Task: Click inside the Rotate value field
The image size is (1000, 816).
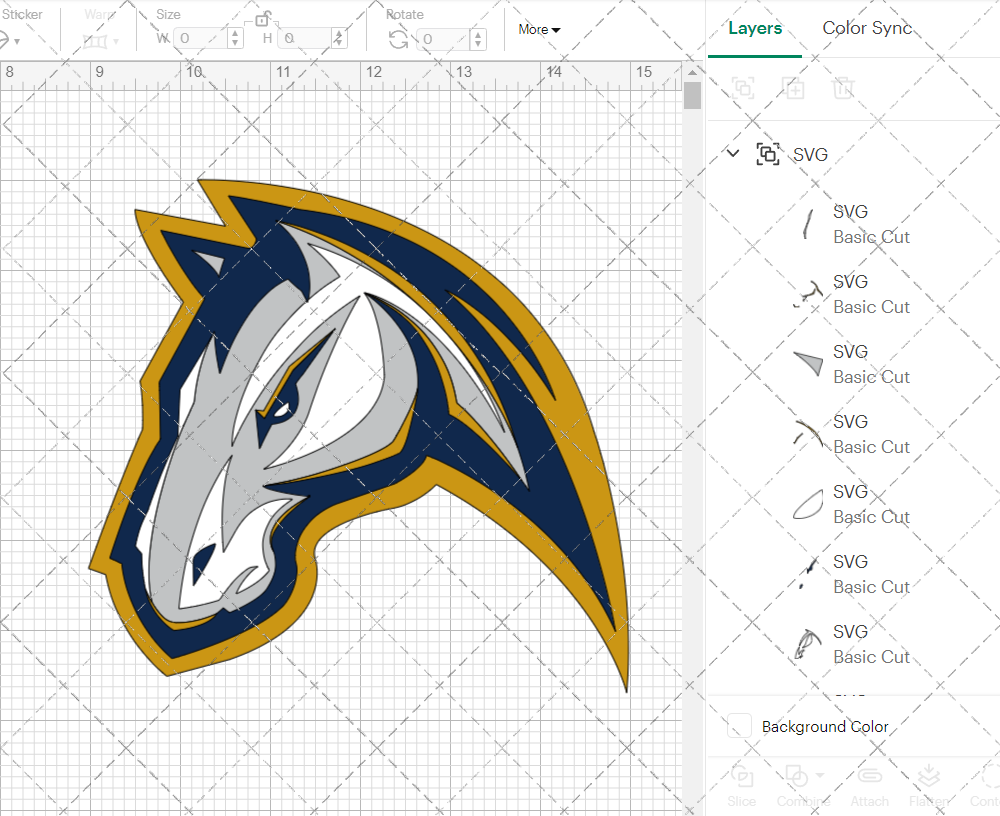Action: (443, 38)
